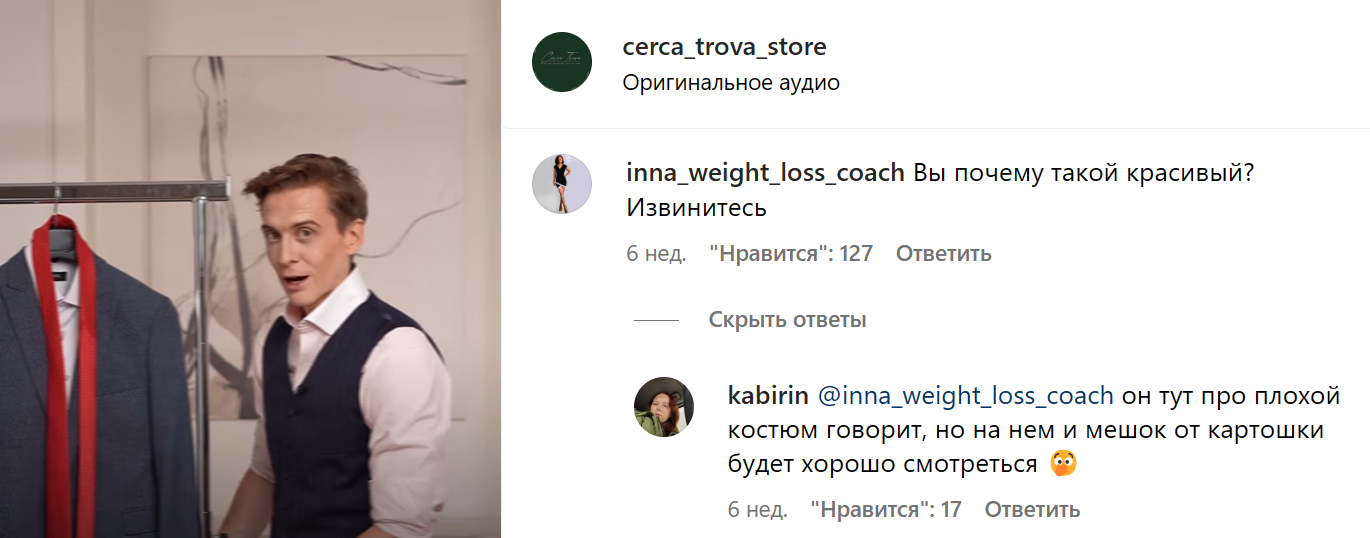Viewport: 1370px width, 538px height.
Task: Click the horizontal line beside Скрыть ответы
Action: 656,321
